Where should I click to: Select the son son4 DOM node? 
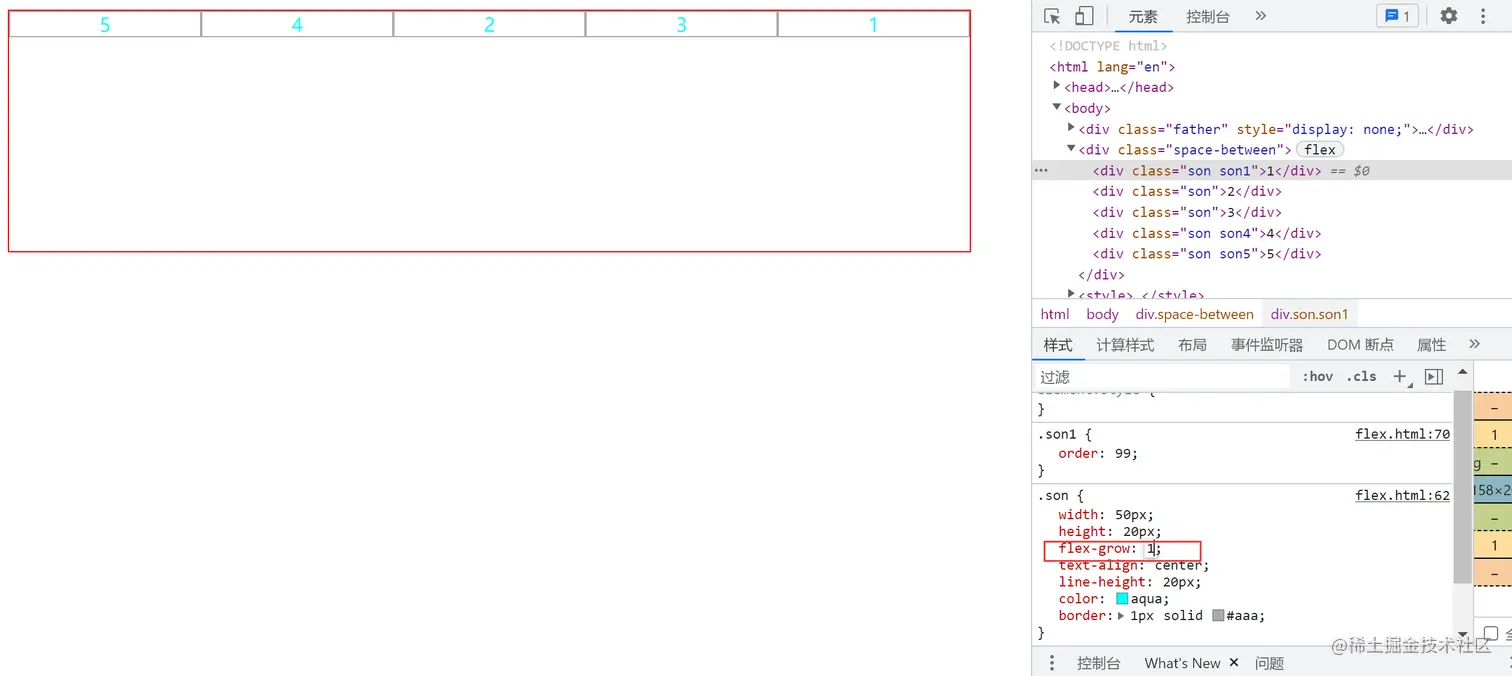pos(1207,233)
